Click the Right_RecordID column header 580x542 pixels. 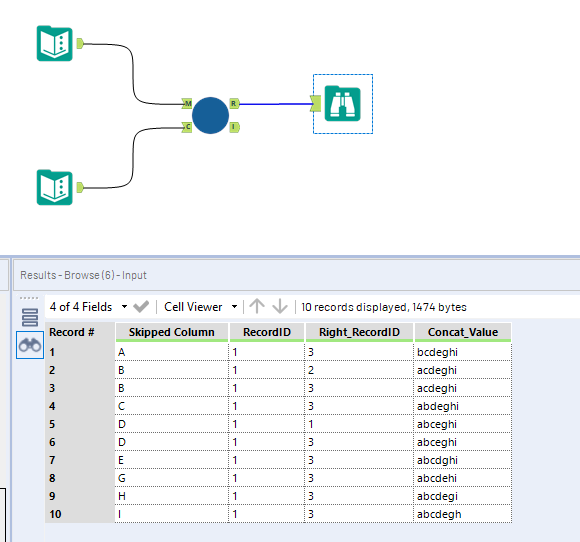point(359,332)
